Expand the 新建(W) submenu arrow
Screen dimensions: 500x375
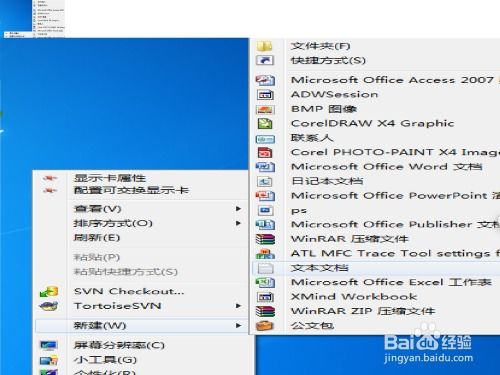[238, 325]
